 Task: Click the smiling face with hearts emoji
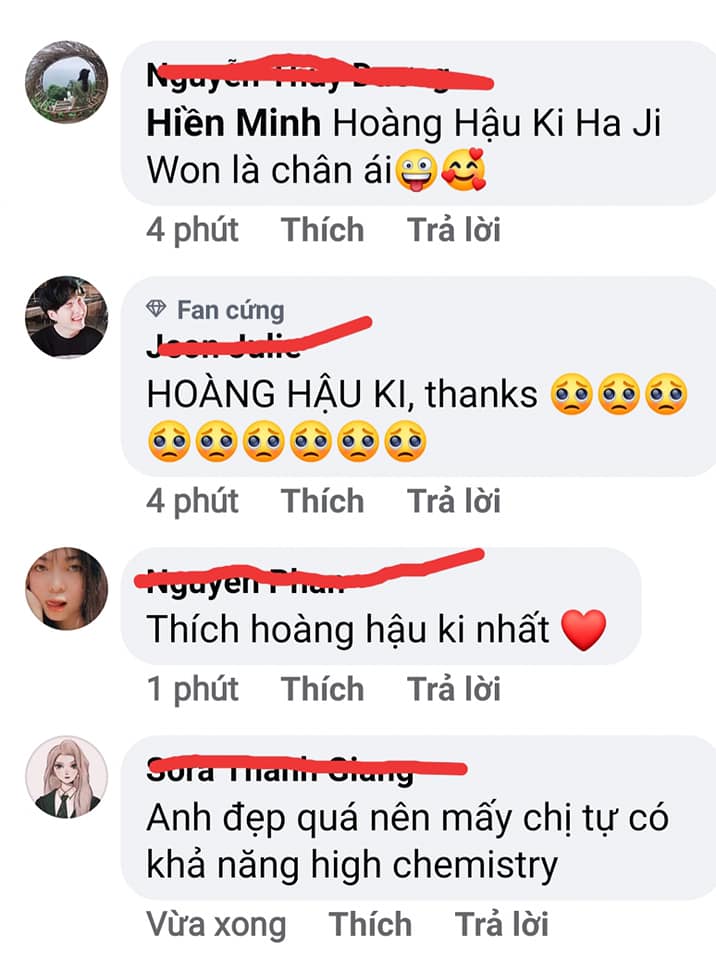(x=464, y=170)
